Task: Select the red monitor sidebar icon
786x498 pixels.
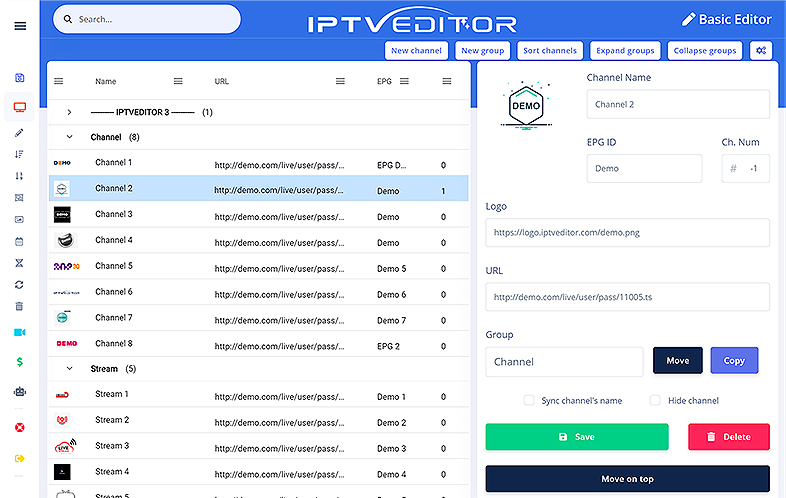Action: coord(20,107)
